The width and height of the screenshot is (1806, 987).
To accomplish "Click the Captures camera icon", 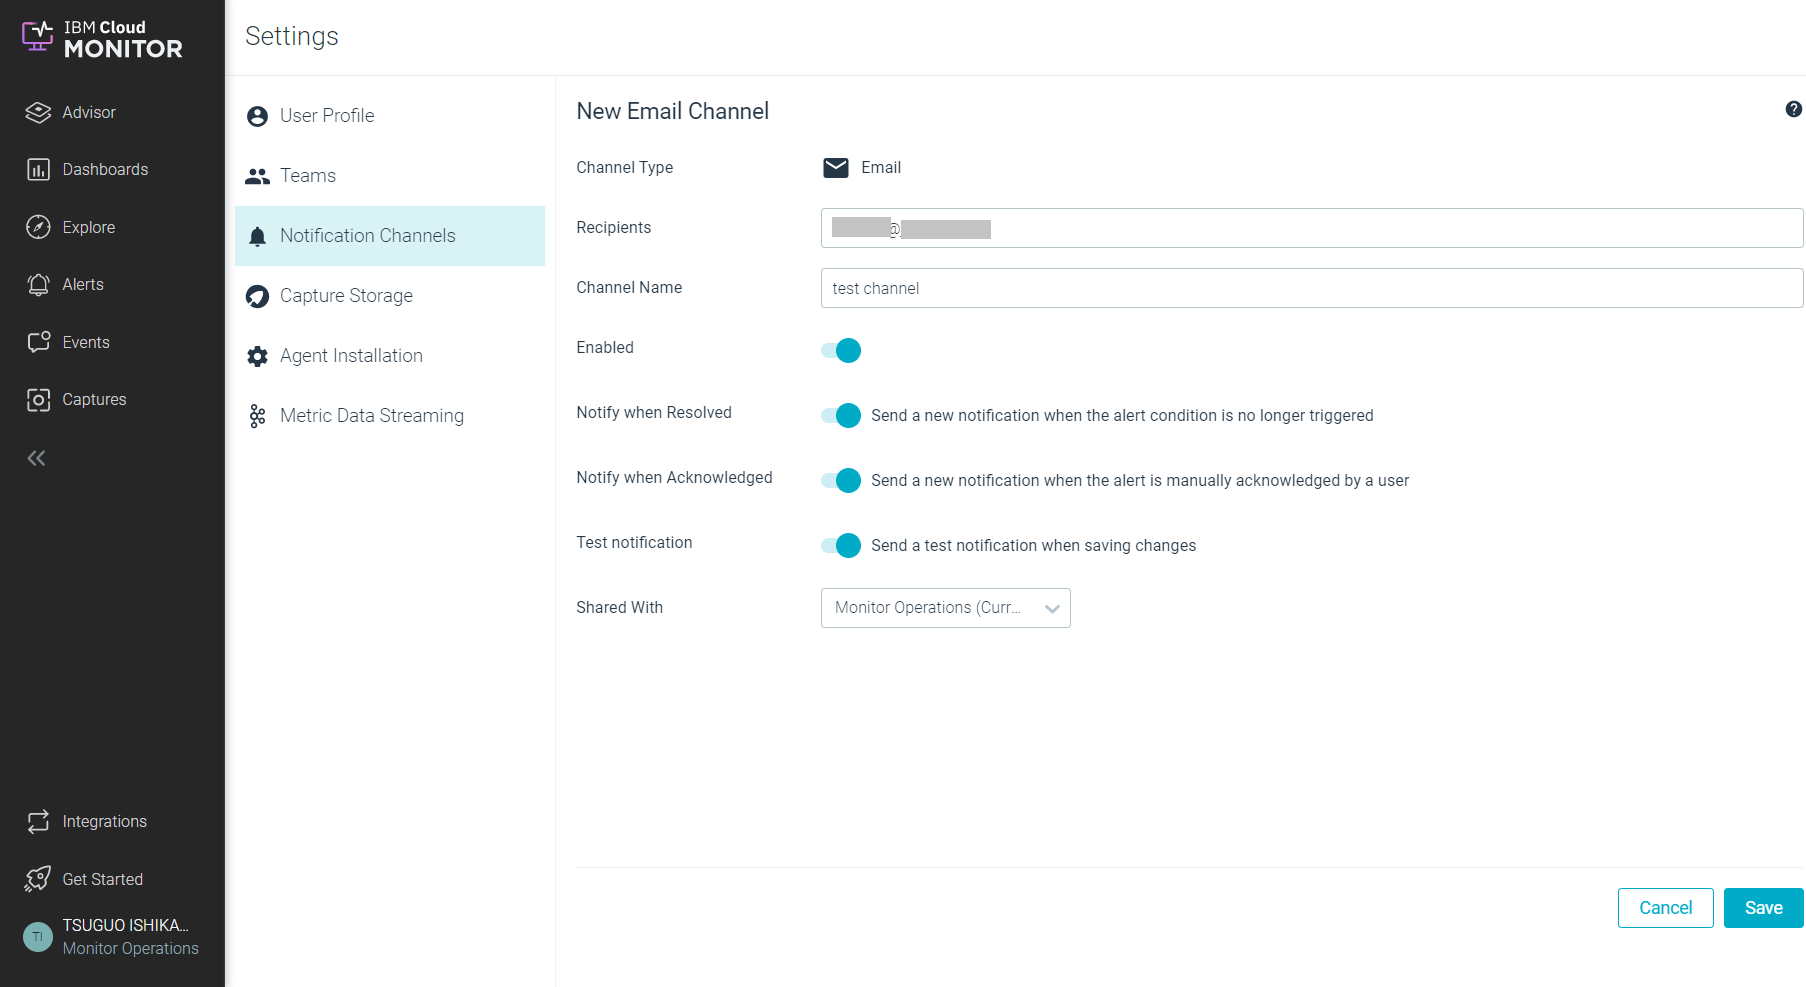I will tap(38, 400).
